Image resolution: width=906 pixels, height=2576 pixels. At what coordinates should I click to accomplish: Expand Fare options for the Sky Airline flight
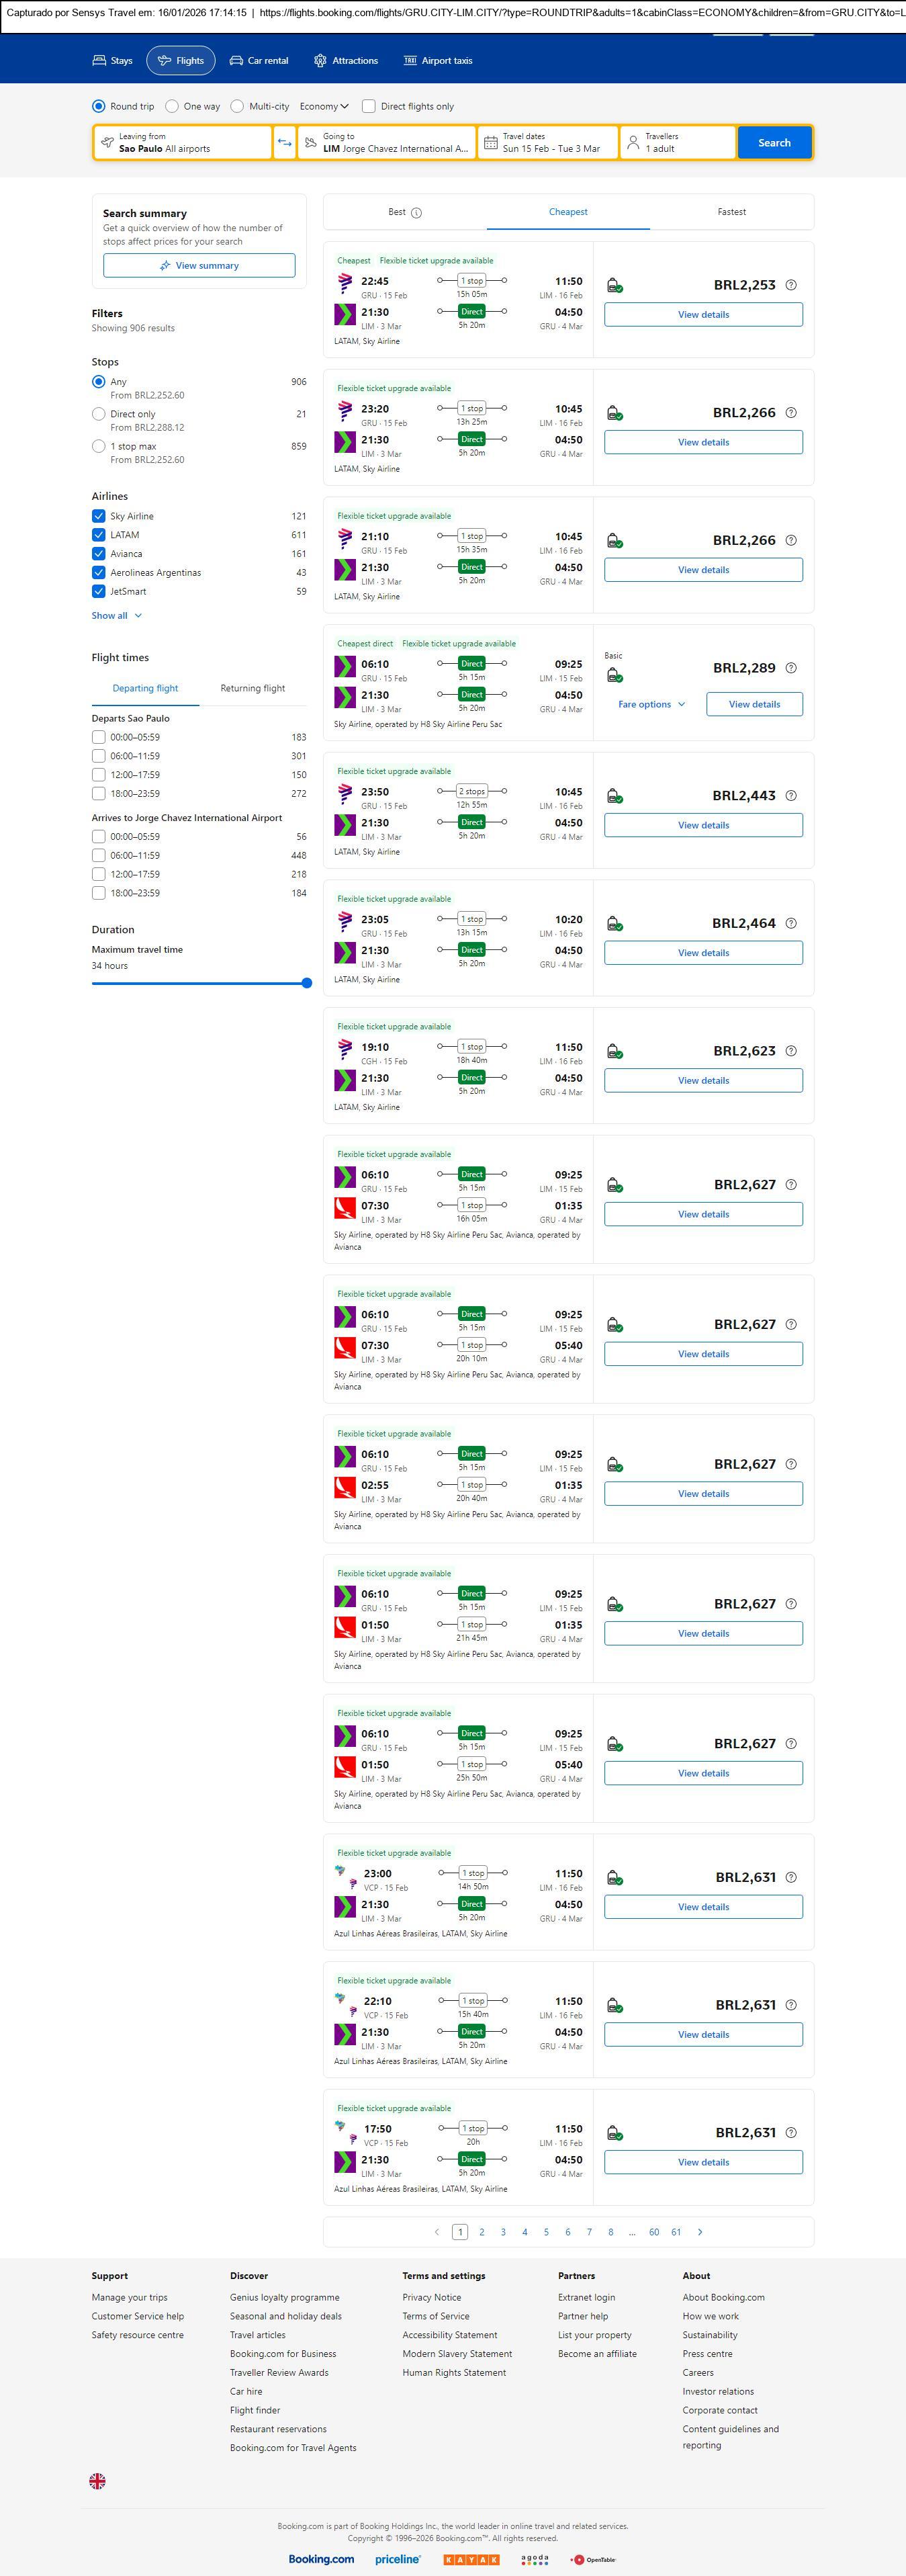point(652,705)
